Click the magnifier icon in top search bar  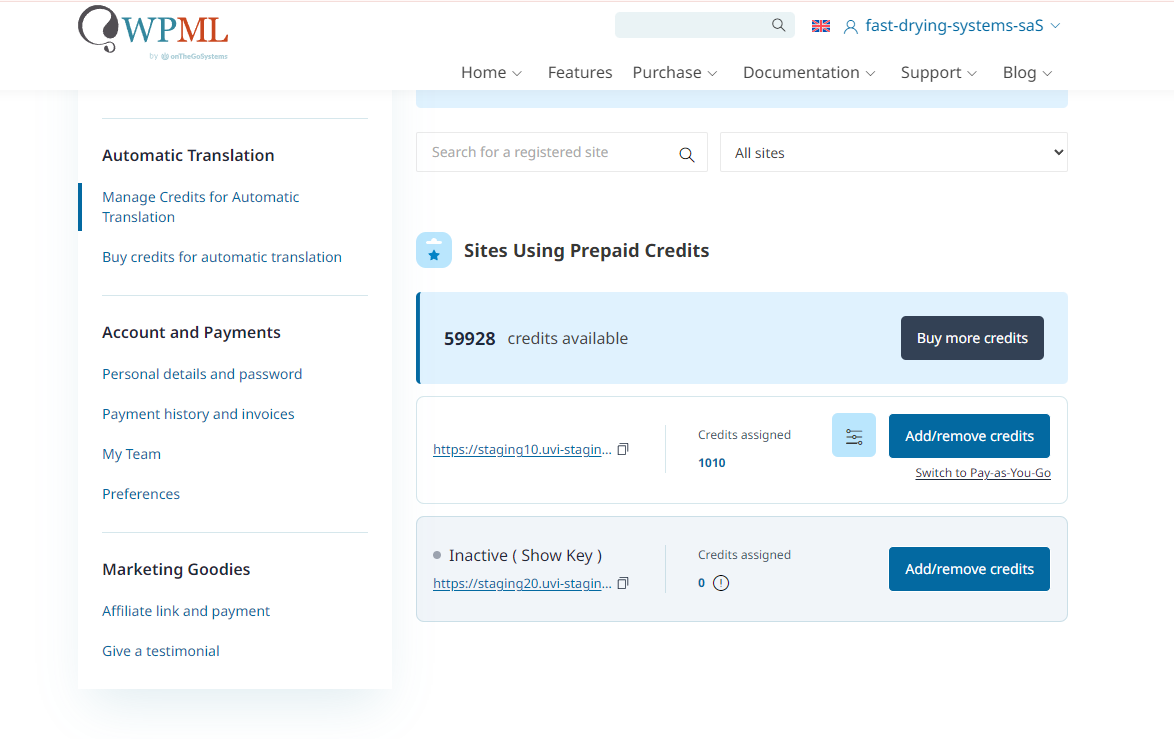778,26
